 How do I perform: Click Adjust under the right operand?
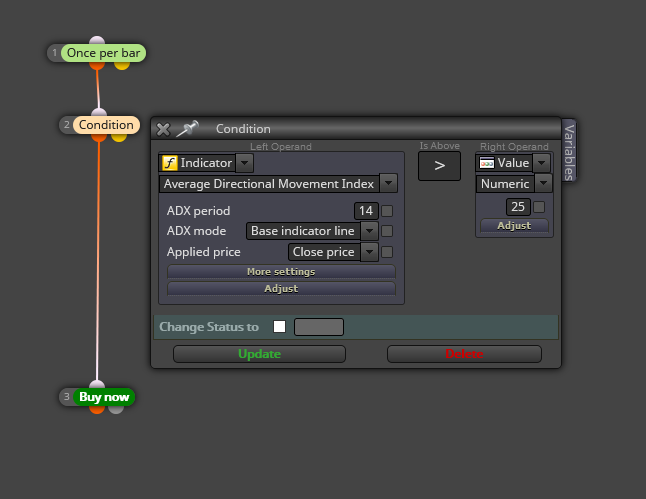point(514,226)
